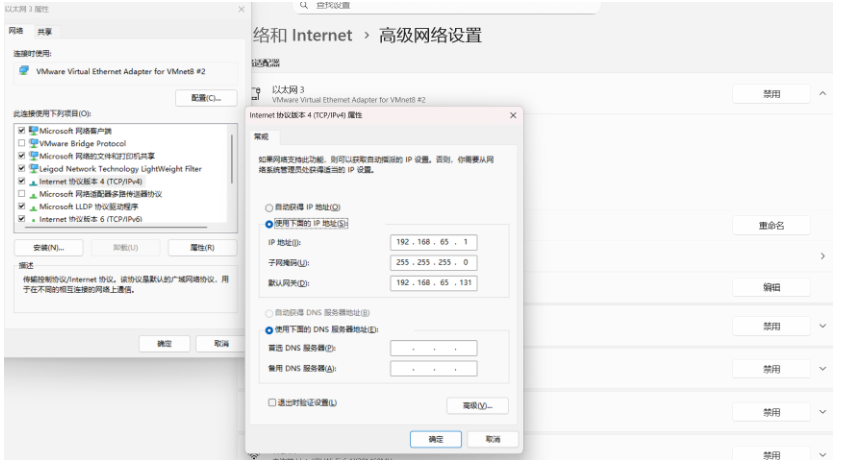Select 使用下面的 IP 地址 radio button
This screenshot has width=850, height=476.
coord(269,224)
